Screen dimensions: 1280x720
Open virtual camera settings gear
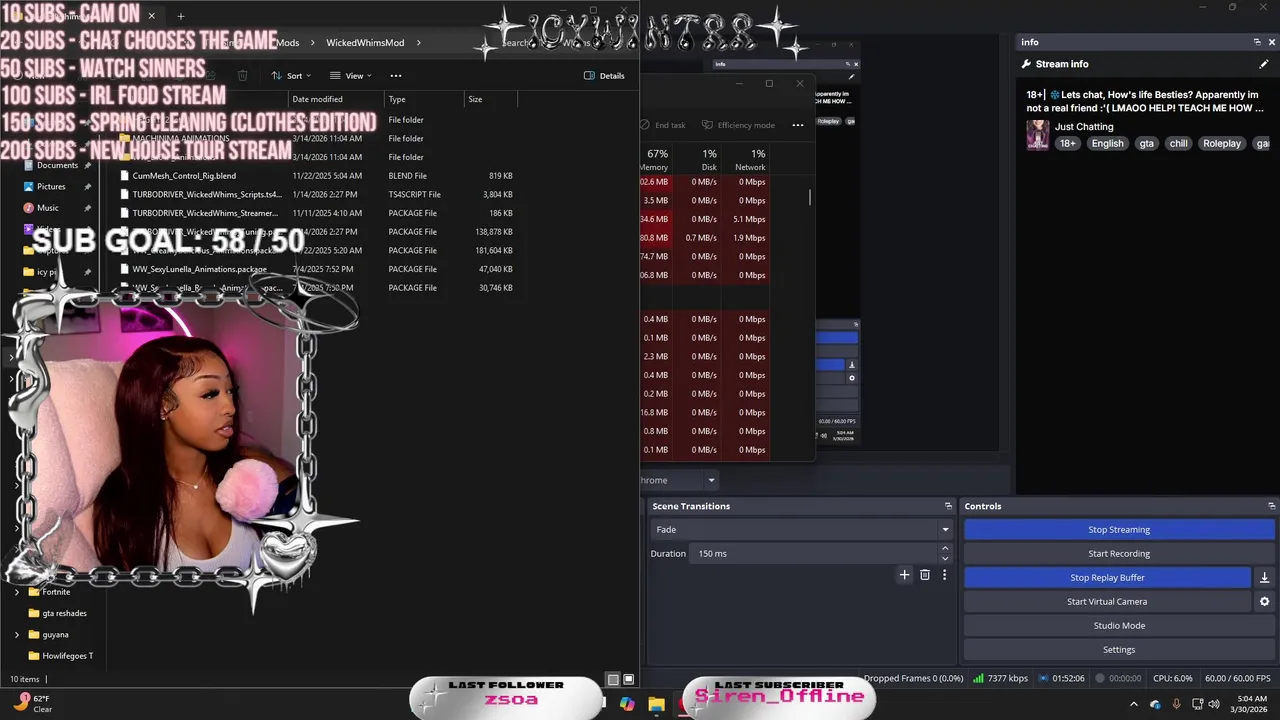pyautogui.click(x=1264, y=601)
